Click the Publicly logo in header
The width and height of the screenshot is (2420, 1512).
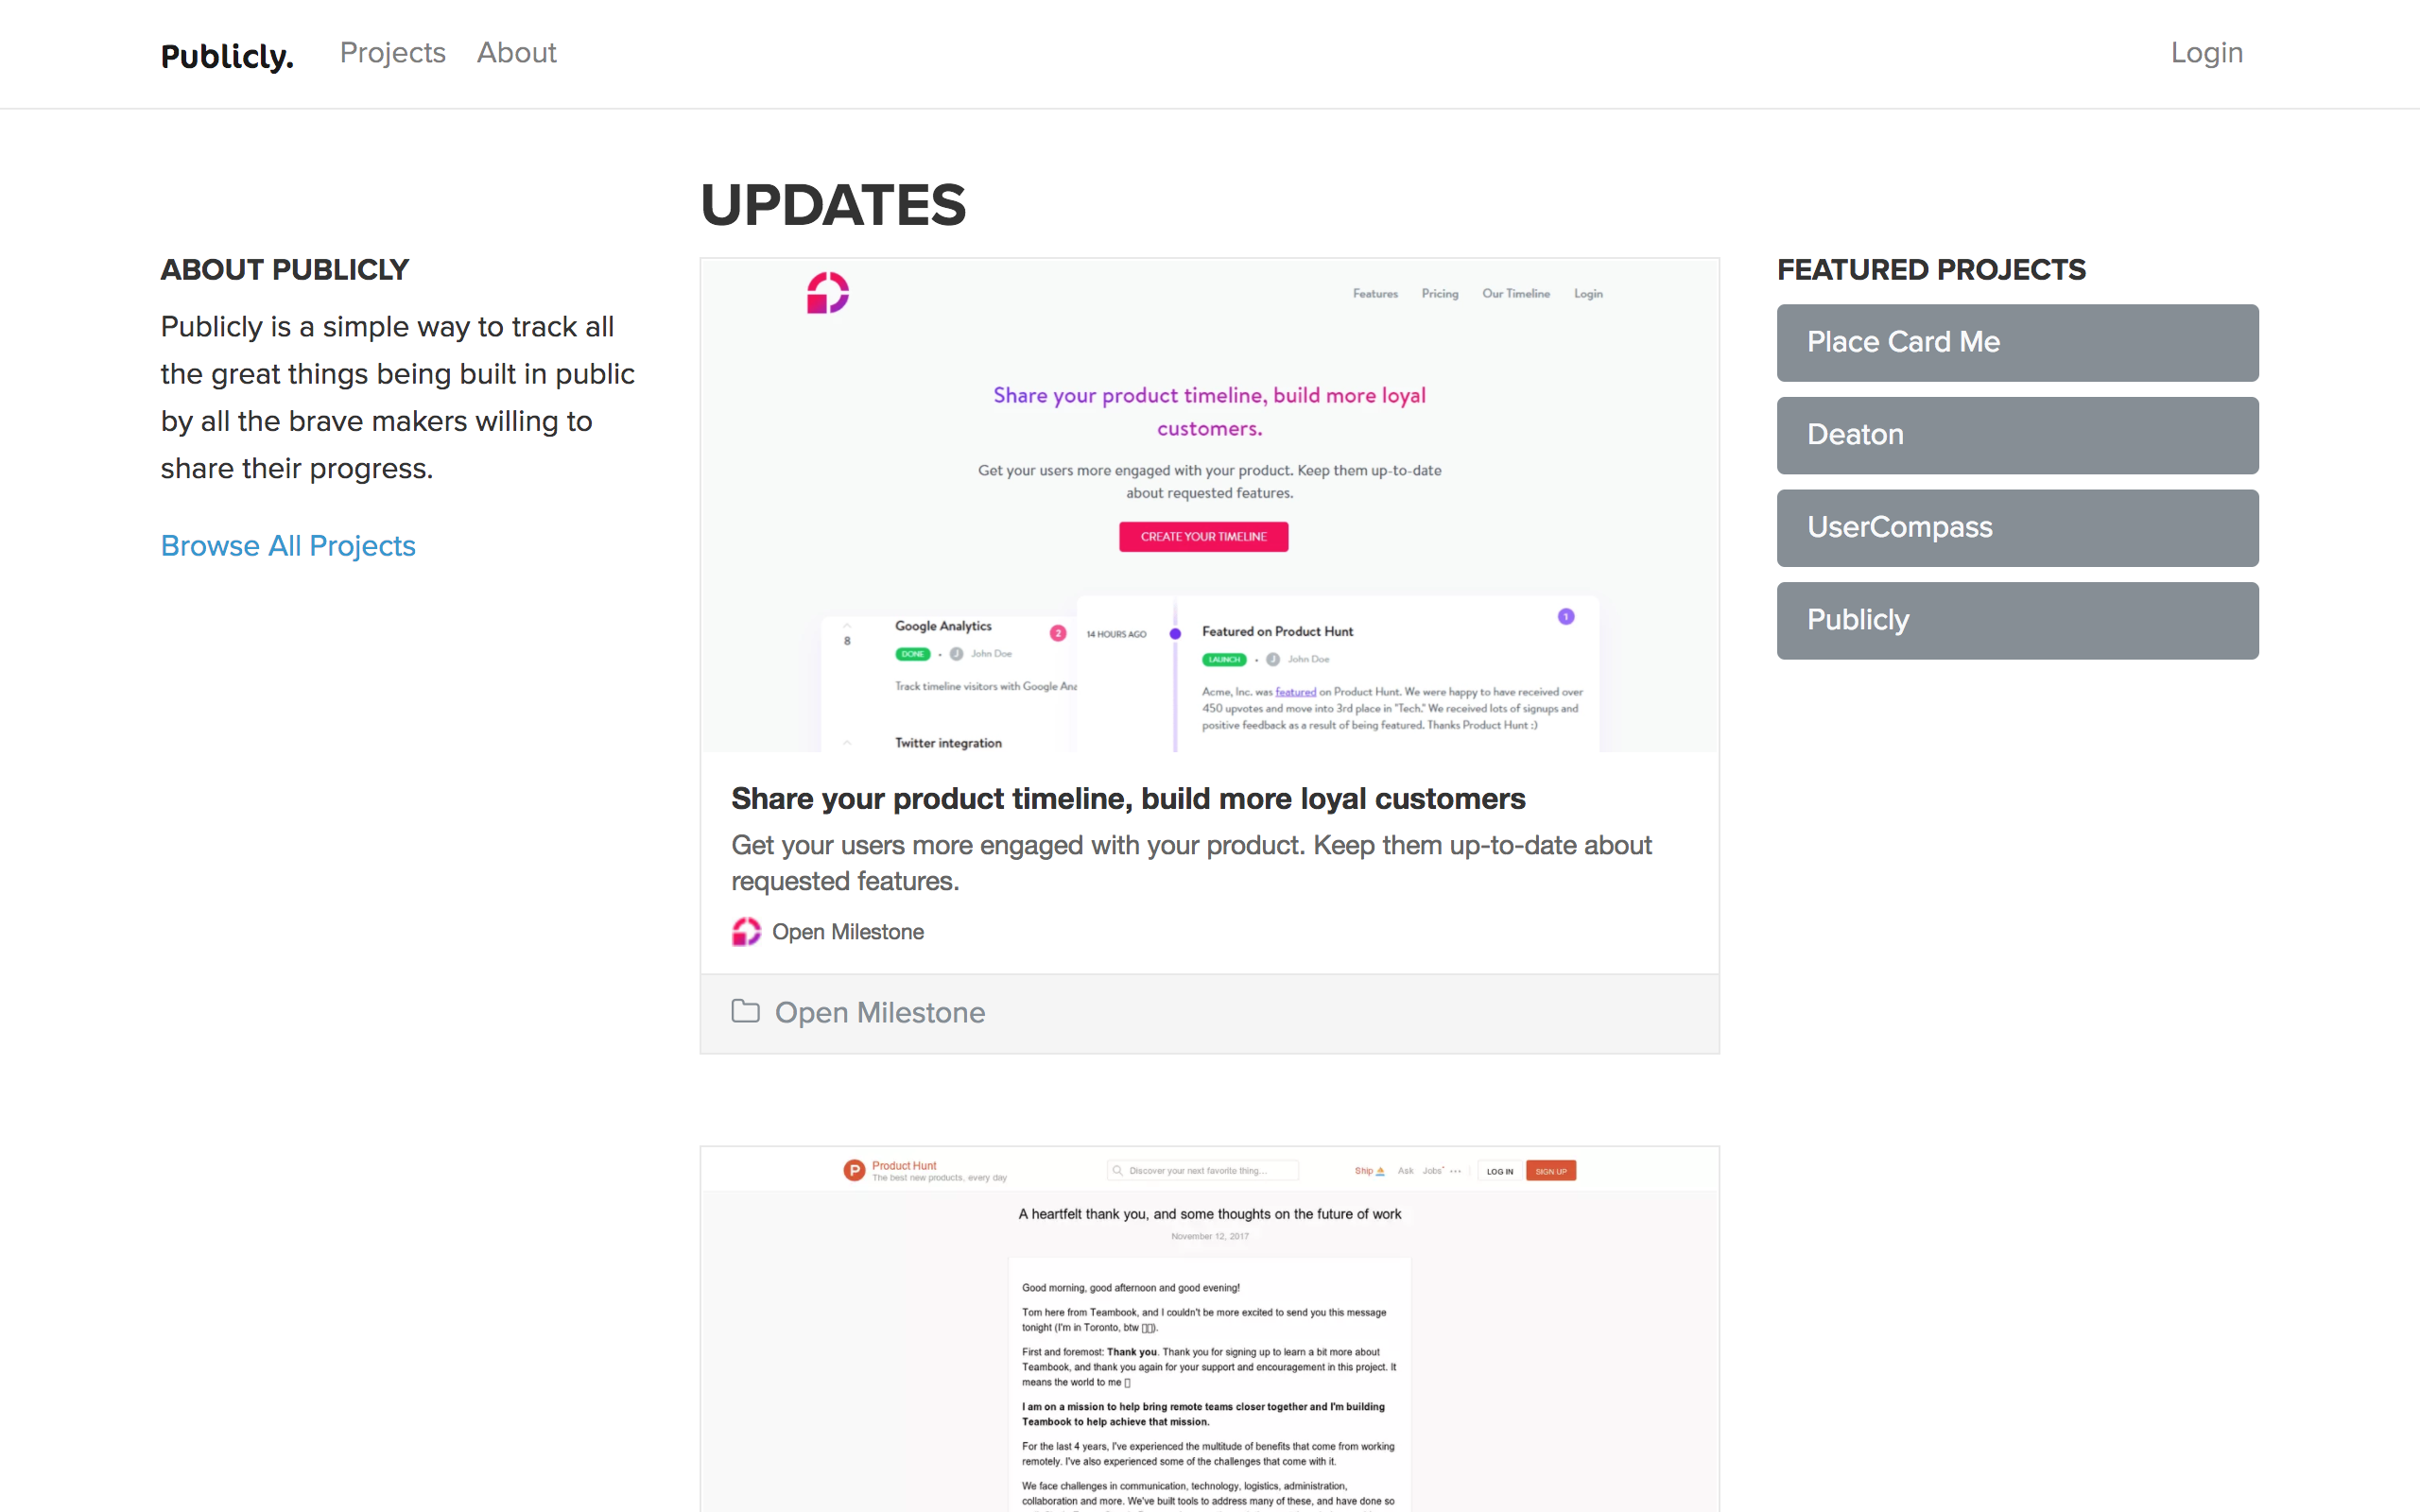(227, 55)
